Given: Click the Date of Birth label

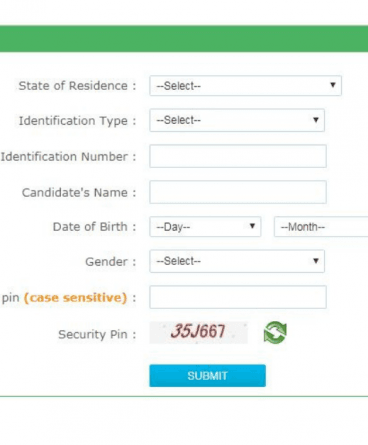Looking at the screenshot, I should [x=94, y=227].
